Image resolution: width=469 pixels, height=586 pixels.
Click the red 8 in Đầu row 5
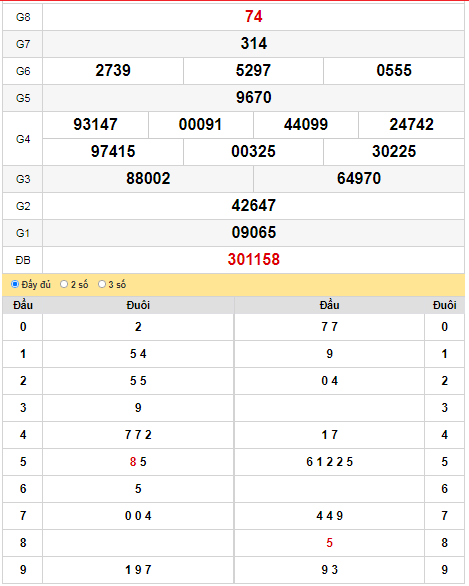click(133, 462)
